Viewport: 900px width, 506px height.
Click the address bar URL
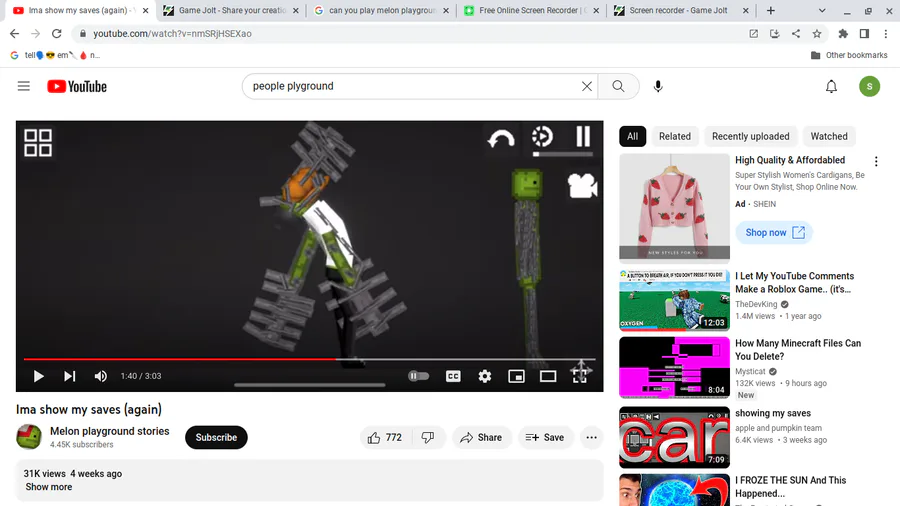(x=172, y=33)
